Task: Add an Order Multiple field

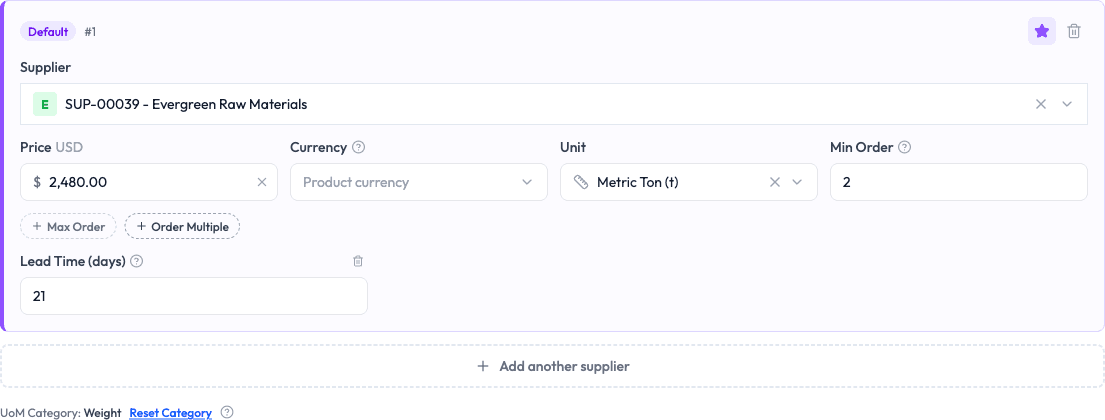Action: click(183, 227)
